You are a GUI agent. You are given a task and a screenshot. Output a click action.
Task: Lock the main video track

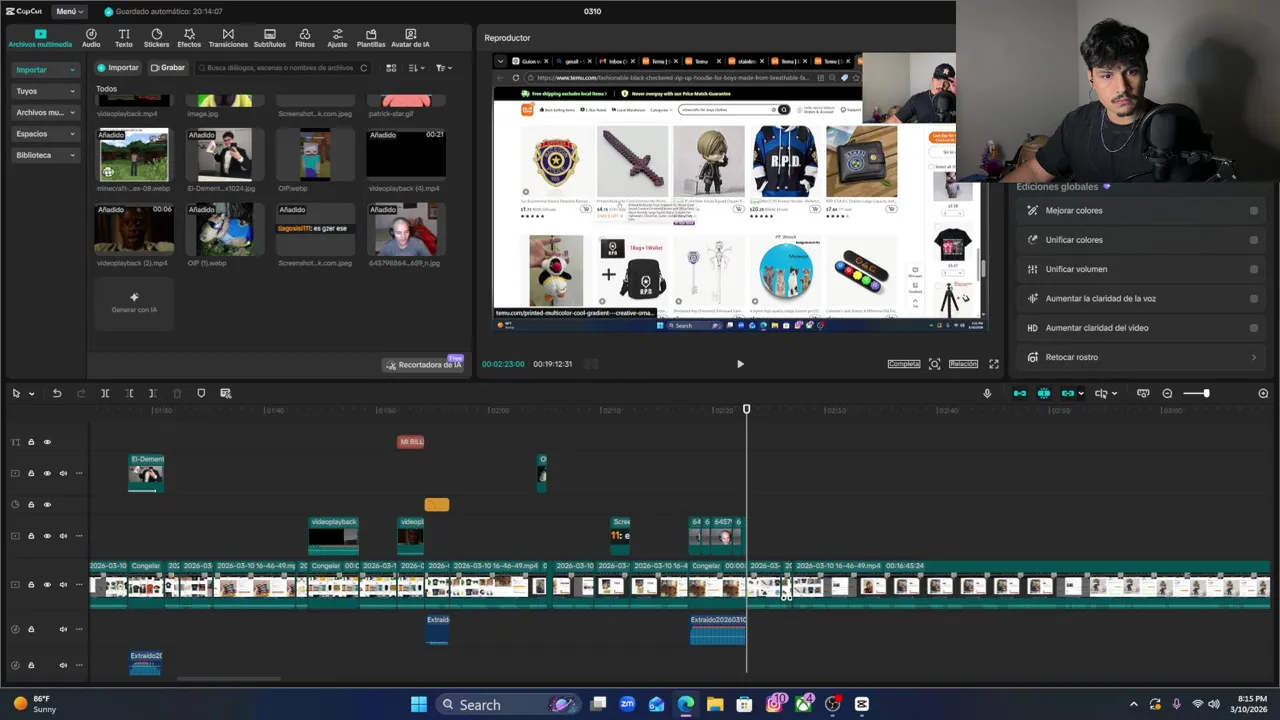click(31, 585)
